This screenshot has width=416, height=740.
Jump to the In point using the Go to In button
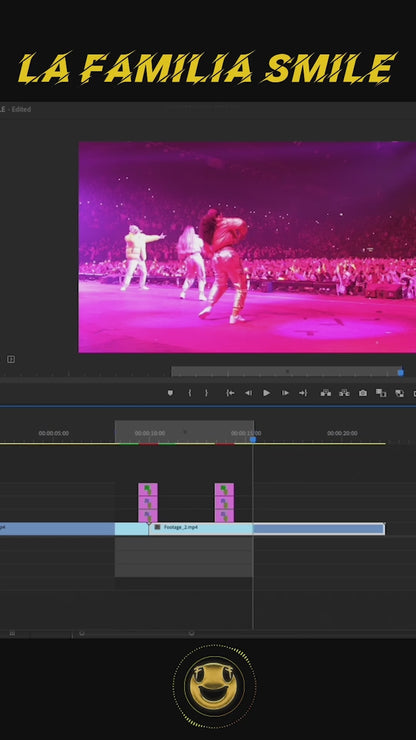230,393
